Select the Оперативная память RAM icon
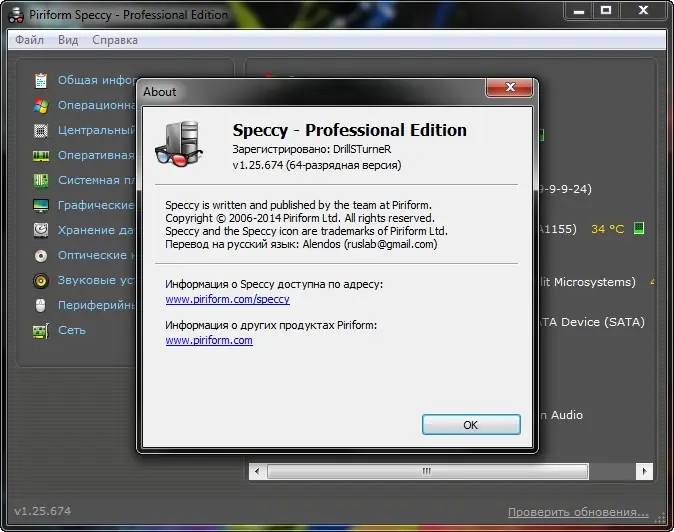The width and height of the screenshot is (674, 532). coord(41,155)
